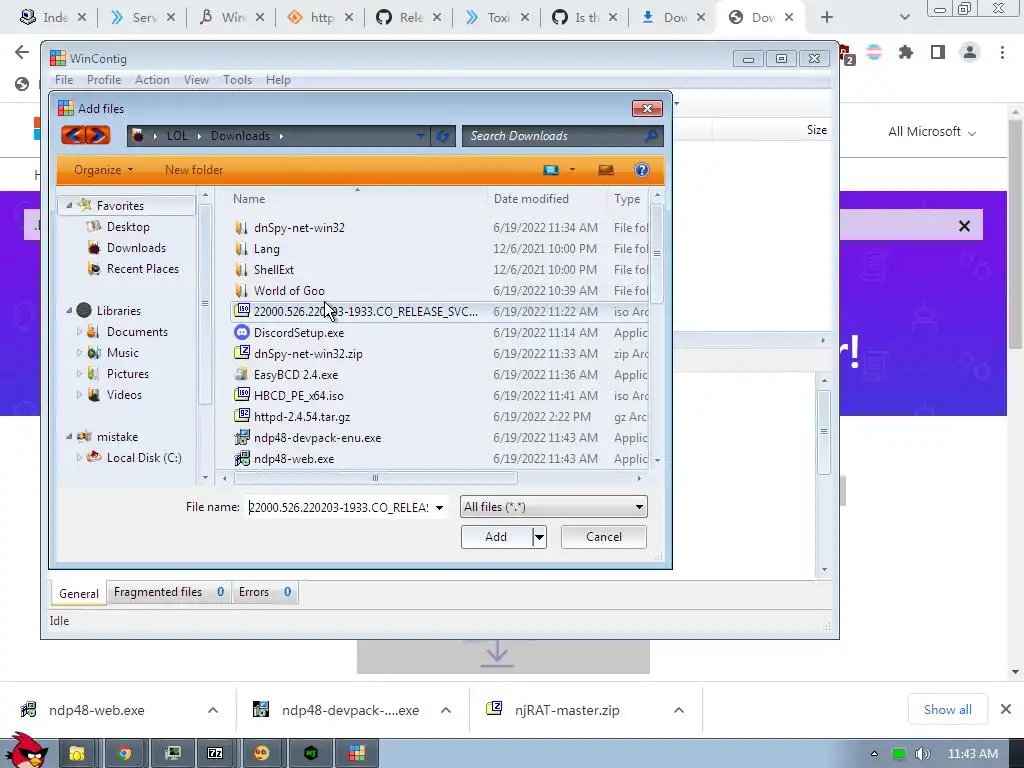Viewport: 1024px width, 768px height.
Task: Switch to the Errors tab
Action: click(264, 592)
